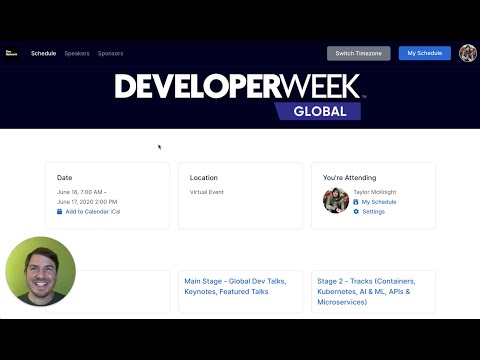Click the Dev Network logo icon
This screenshot has height=360, width=480.
(11, 53)
